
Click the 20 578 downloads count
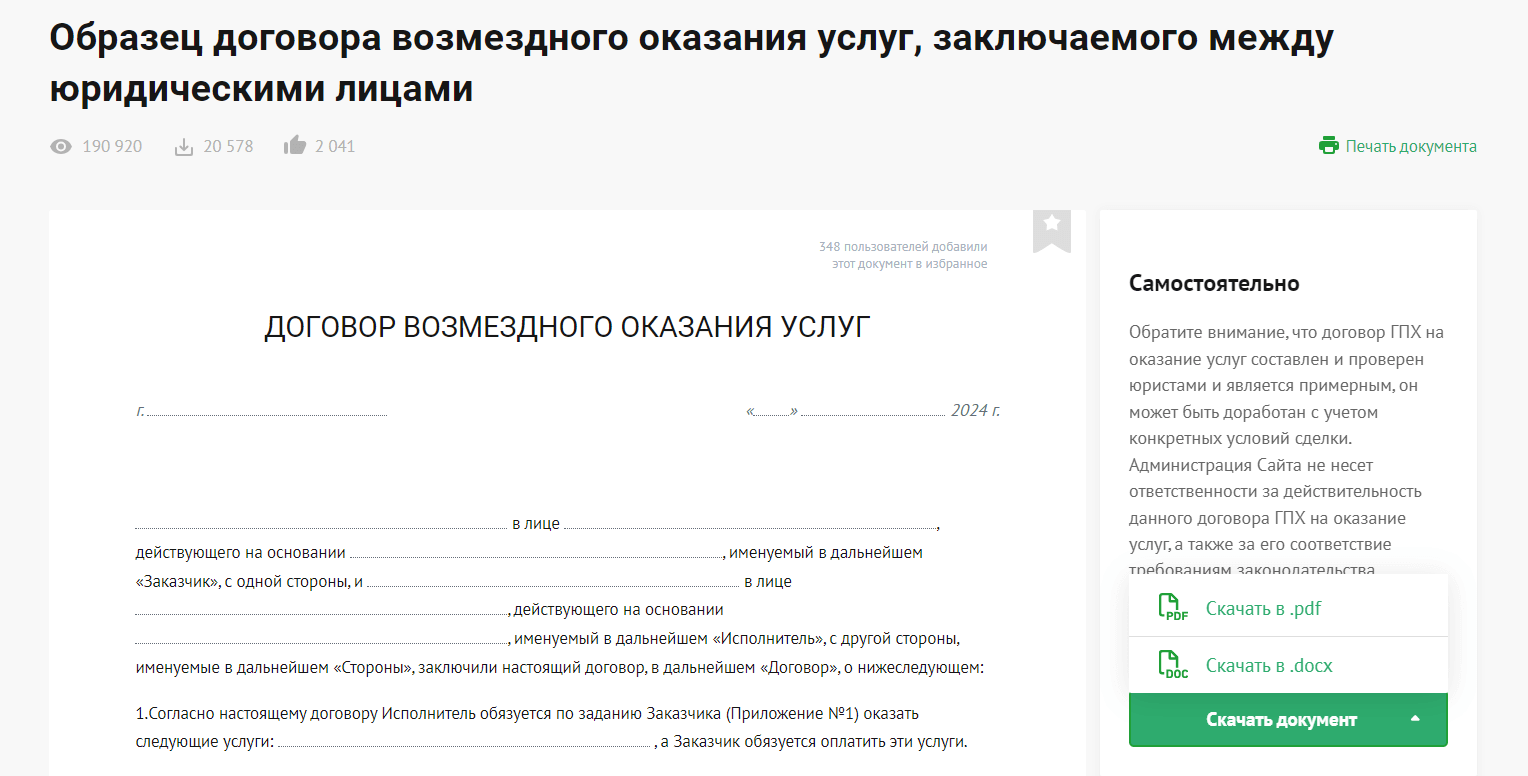click(228, 146)
